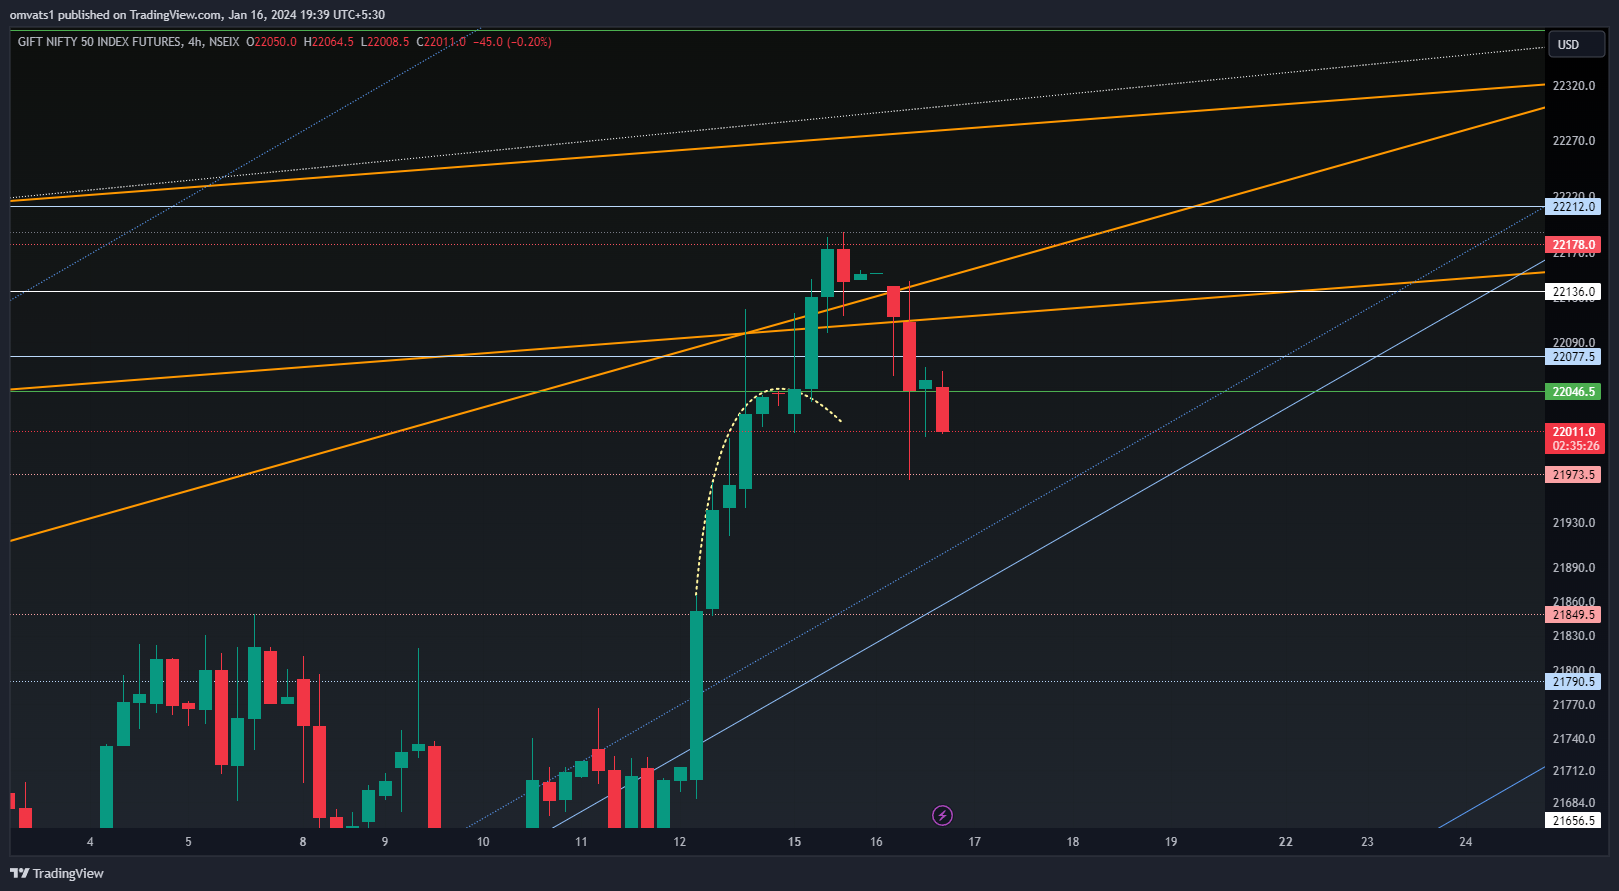The height and width of the screenshot is (891, 1619).
Task: Click date 8 on time axis
Action: click(x=303, y=842)
